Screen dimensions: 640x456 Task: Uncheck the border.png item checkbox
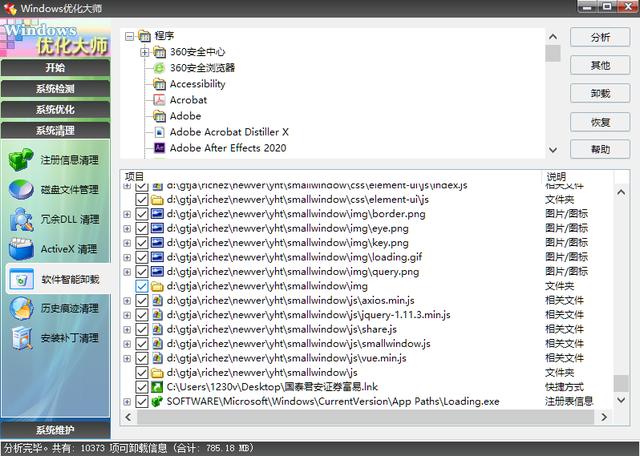point(142,214)
